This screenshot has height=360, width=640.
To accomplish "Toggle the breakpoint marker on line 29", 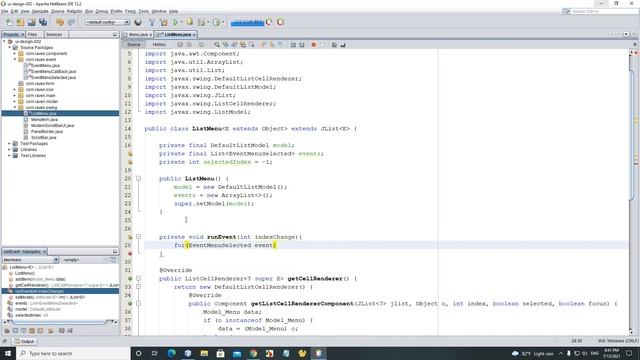I will coord(130,253).
